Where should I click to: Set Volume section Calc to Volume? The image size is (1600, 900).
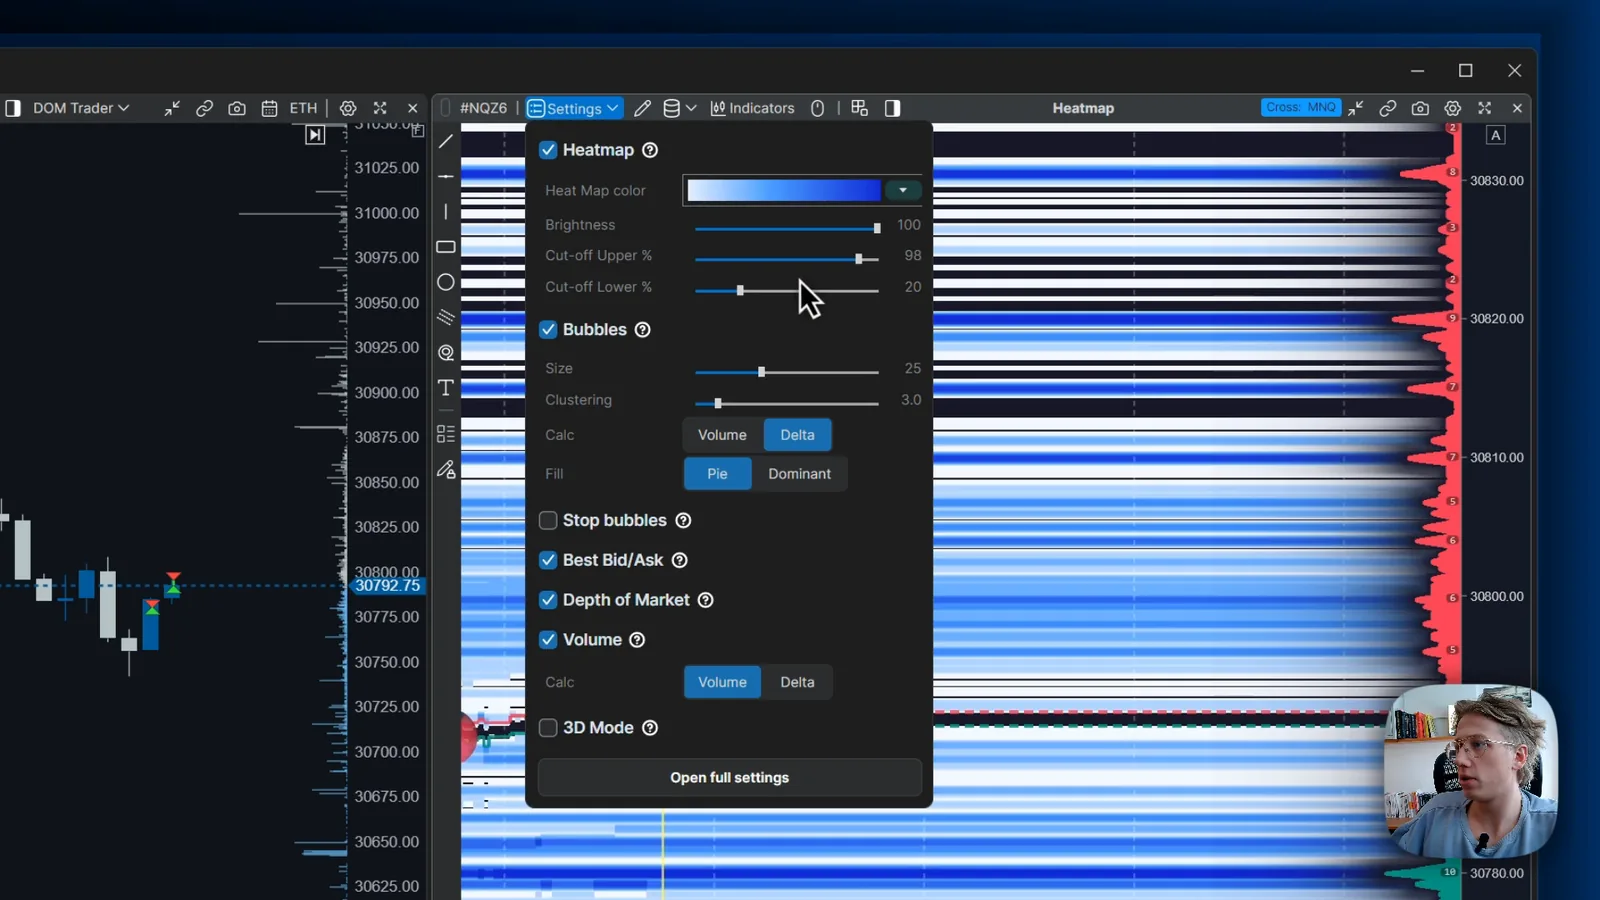pyautogui.click(x=722, y=682)
